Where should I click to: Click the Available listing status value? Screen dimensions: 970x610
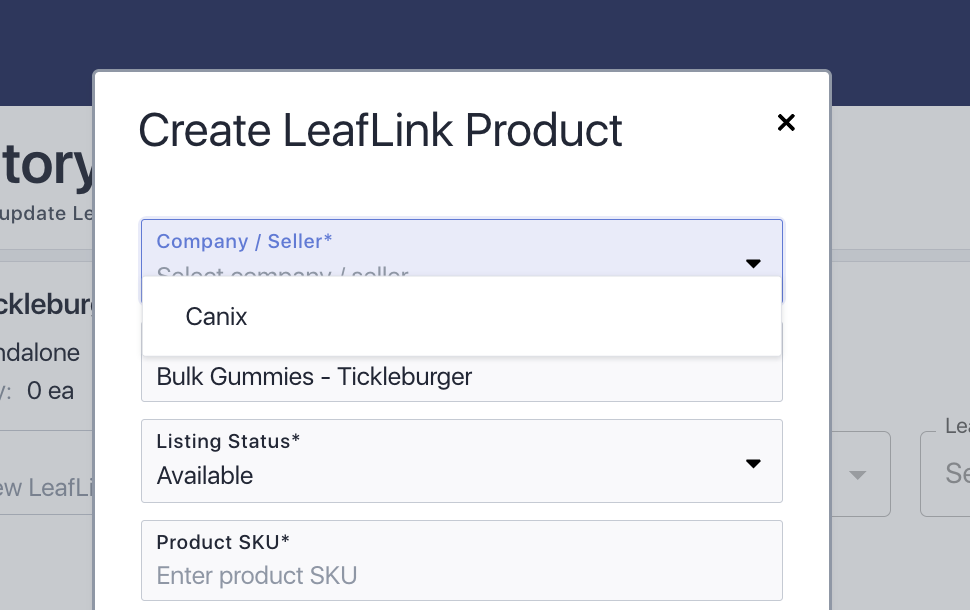pos(205,476)
